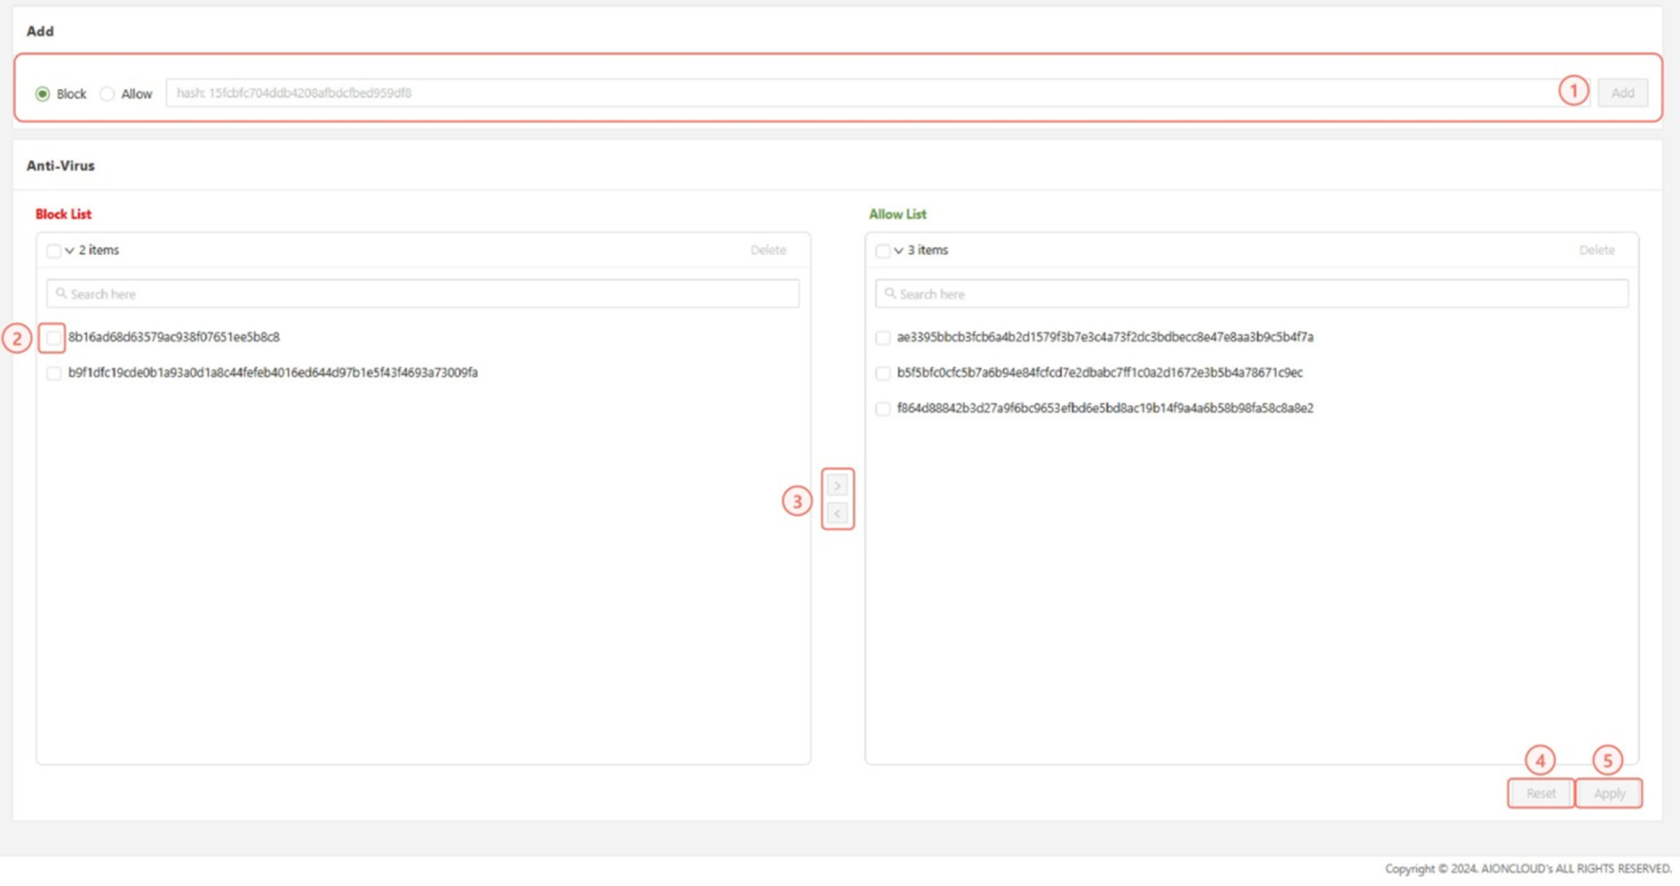Click the Block List search field
The width and height of the screenshot is (1680, 886).
pyautogui.click(x=423, y=294)
